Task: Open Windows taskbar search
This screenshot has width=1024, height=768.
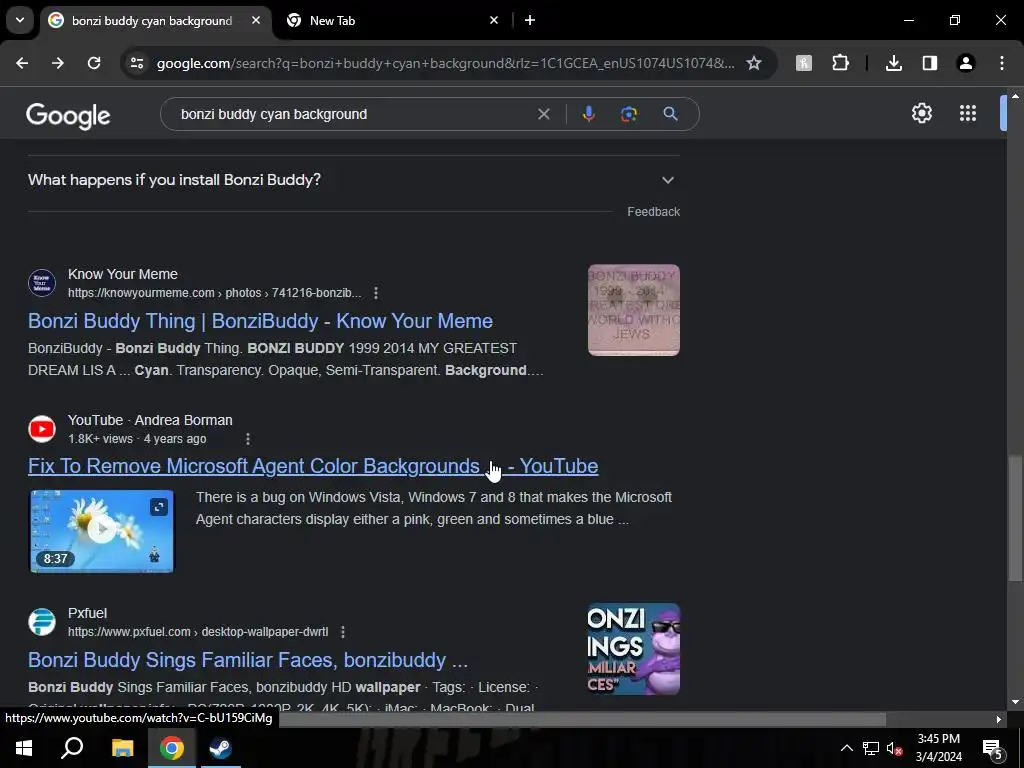Action: pyautogui.click(x=72, y=748)
